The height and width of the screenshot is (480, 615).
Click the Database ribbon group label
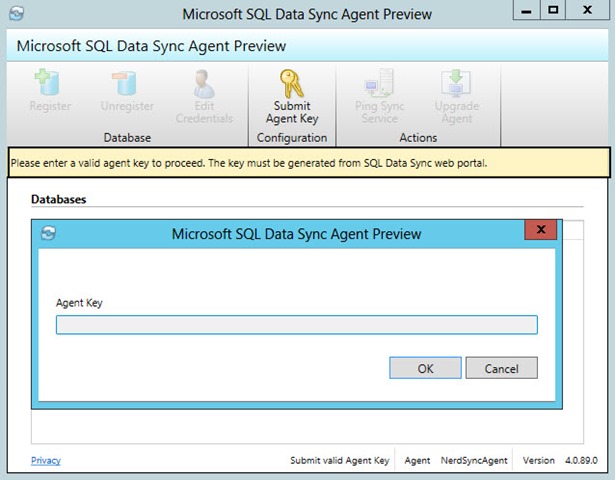coord(127,138)
